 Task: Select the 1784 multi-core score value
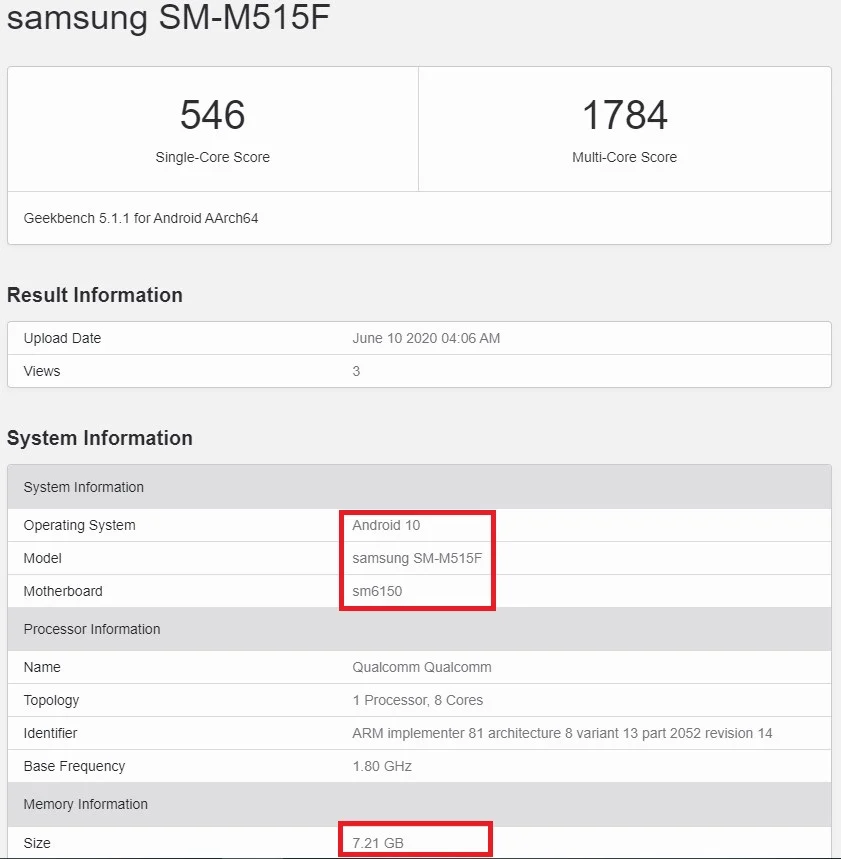click(625, 115)
